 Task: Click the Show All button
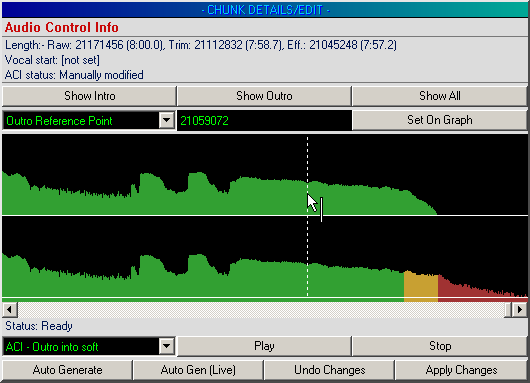439,96
